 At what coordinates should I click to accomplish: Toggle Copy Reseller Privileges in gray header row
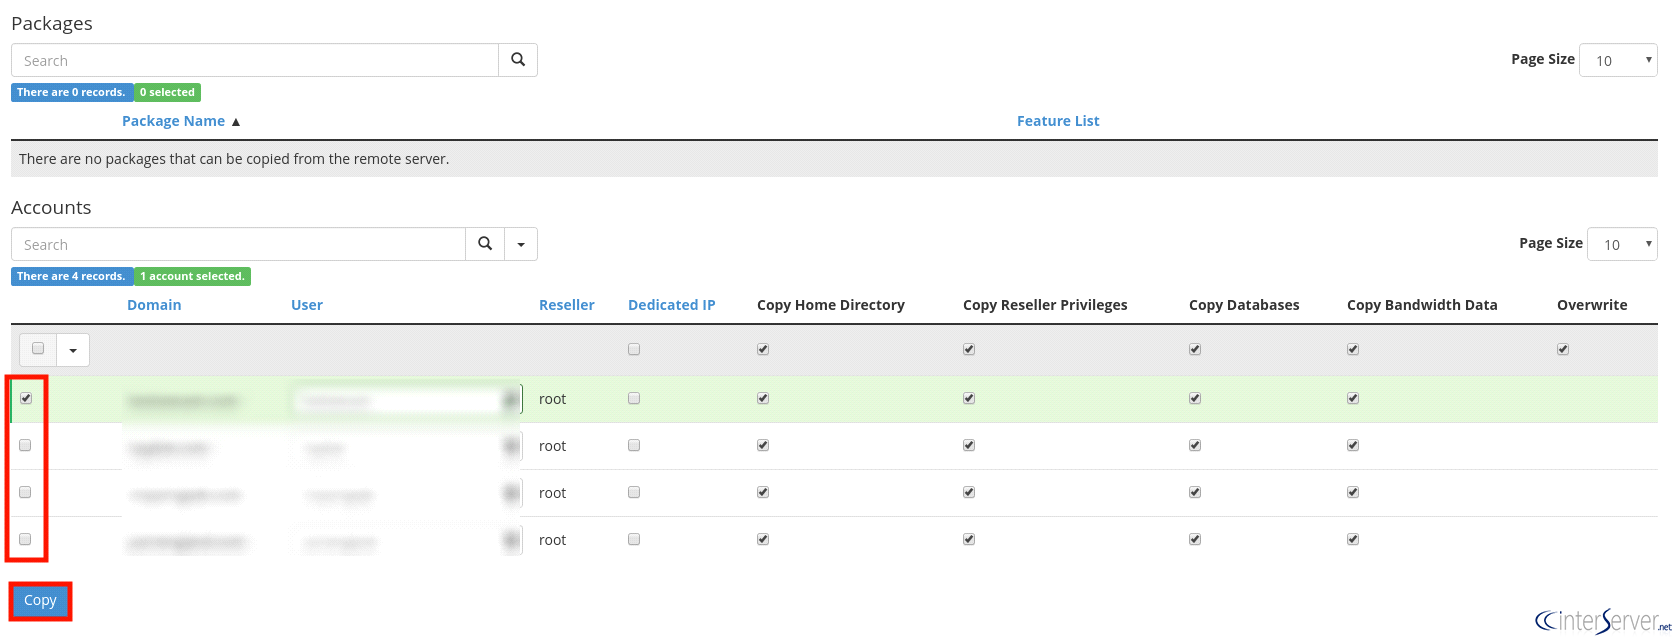[x=969, y=350]
